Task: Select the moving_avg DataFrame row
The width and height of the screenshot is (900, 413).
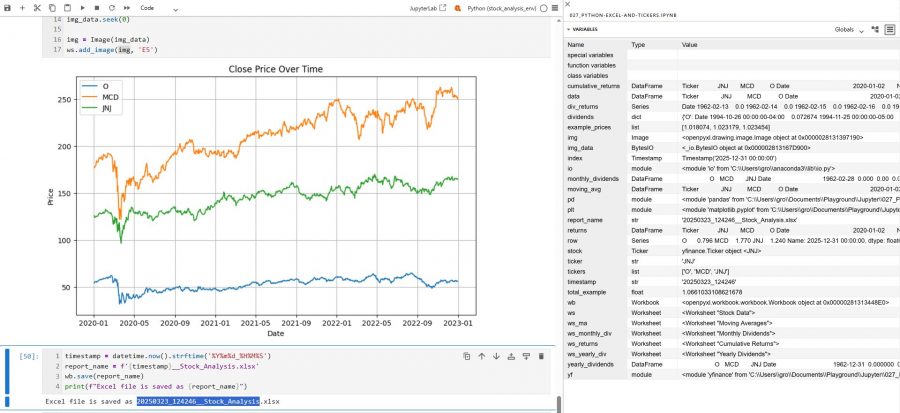Action: 732,189
